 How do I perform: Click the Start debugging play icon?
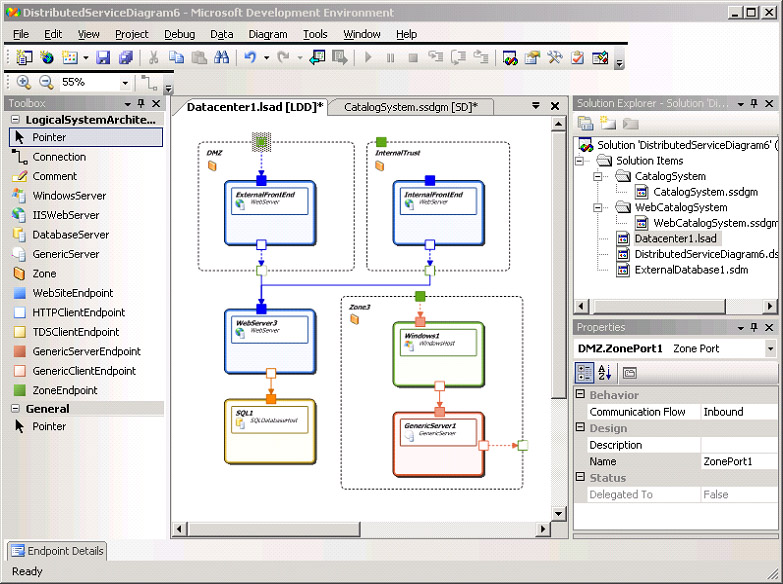[368, 57]
